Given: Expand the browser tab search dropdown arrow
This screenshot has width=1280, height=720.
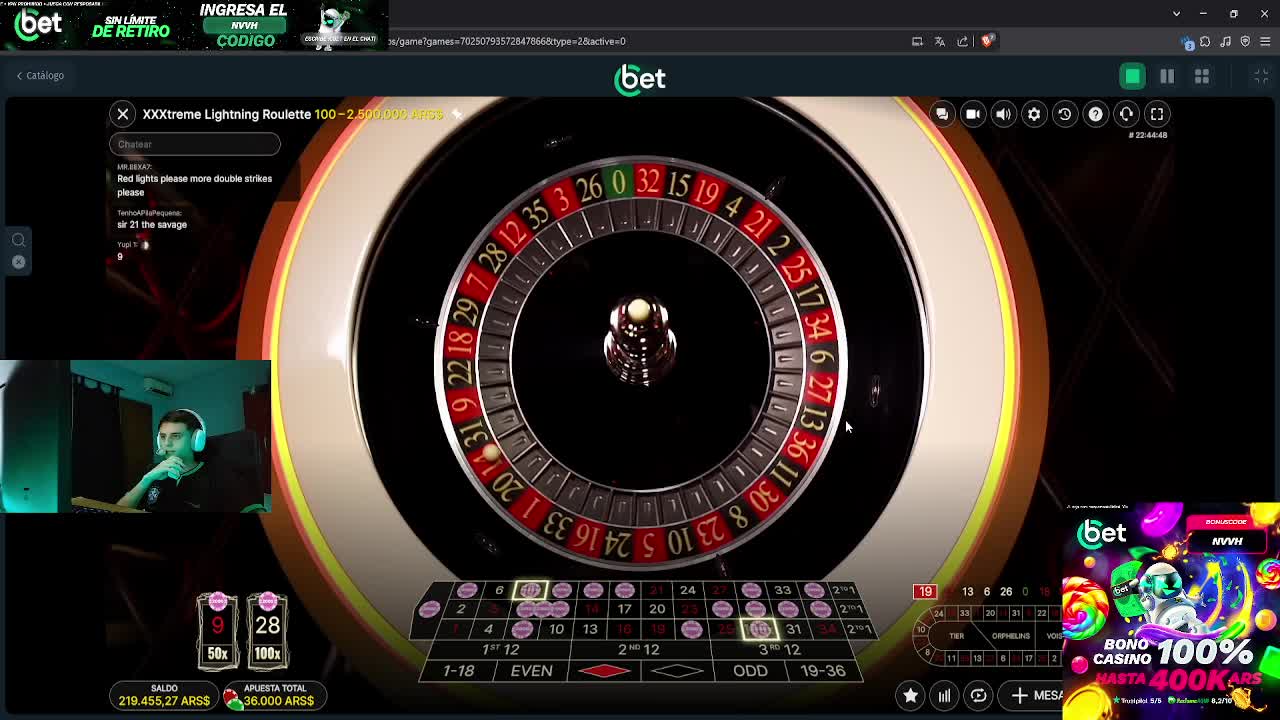Looking at the screenshot, I should pos(1176,13).
